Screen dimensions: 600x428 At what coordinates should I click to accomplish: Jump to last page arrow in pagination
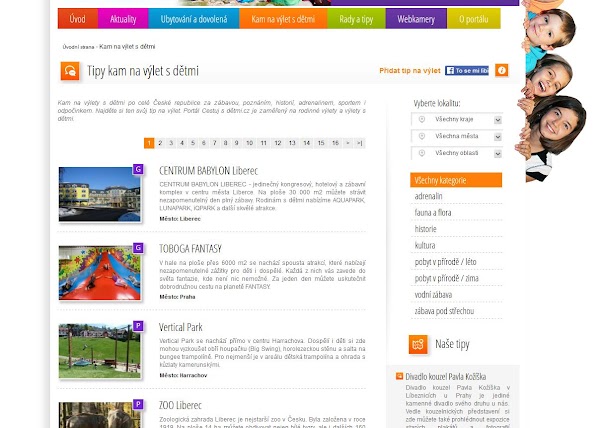[x=359, y=143]
